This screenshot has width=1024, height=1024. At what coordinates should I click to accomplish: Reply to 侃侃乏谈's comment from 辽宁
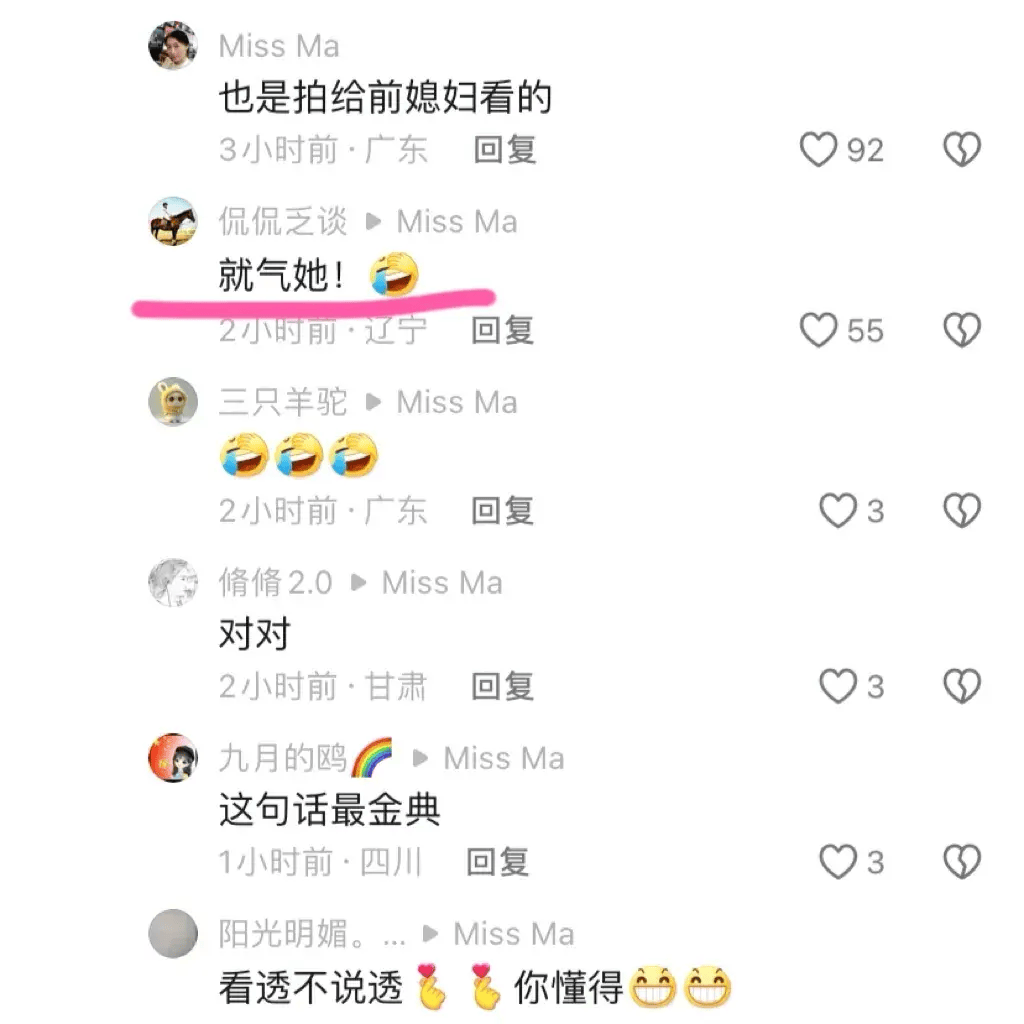click(503, 330)
